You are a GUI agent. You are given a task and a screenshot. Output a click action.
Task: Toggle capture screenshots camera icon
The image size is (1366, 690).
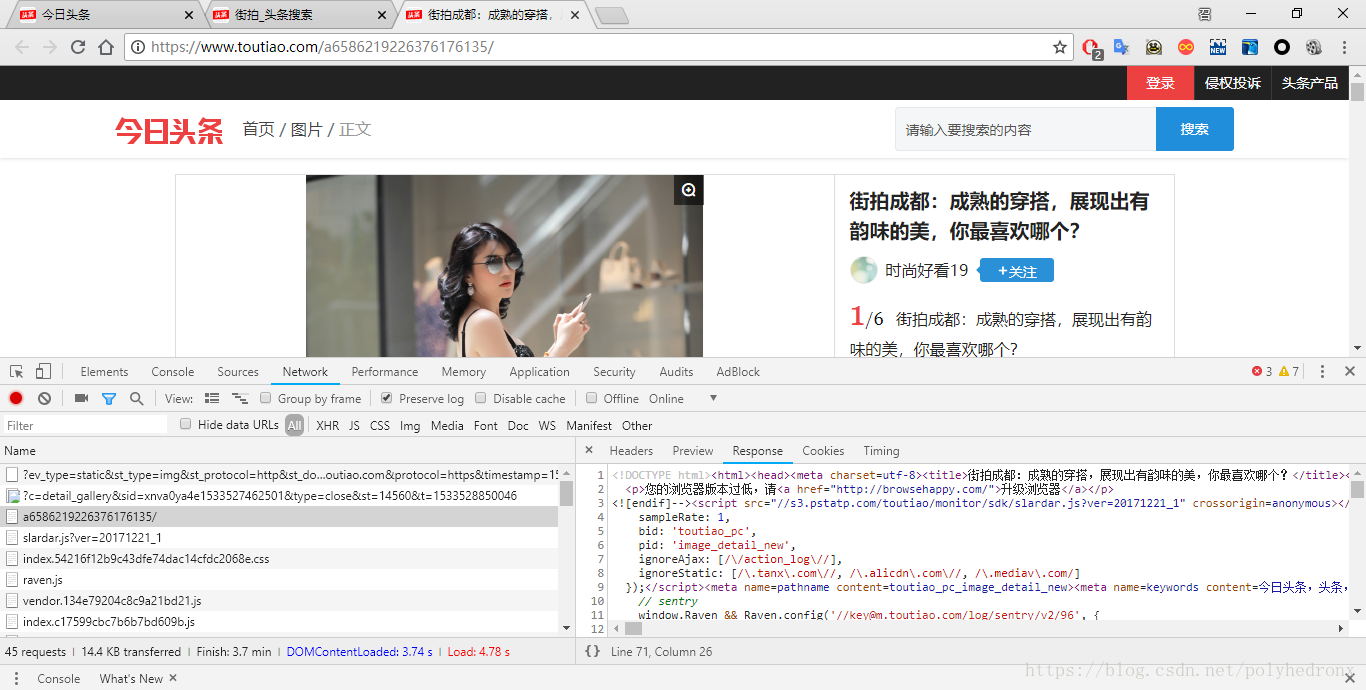81,398
